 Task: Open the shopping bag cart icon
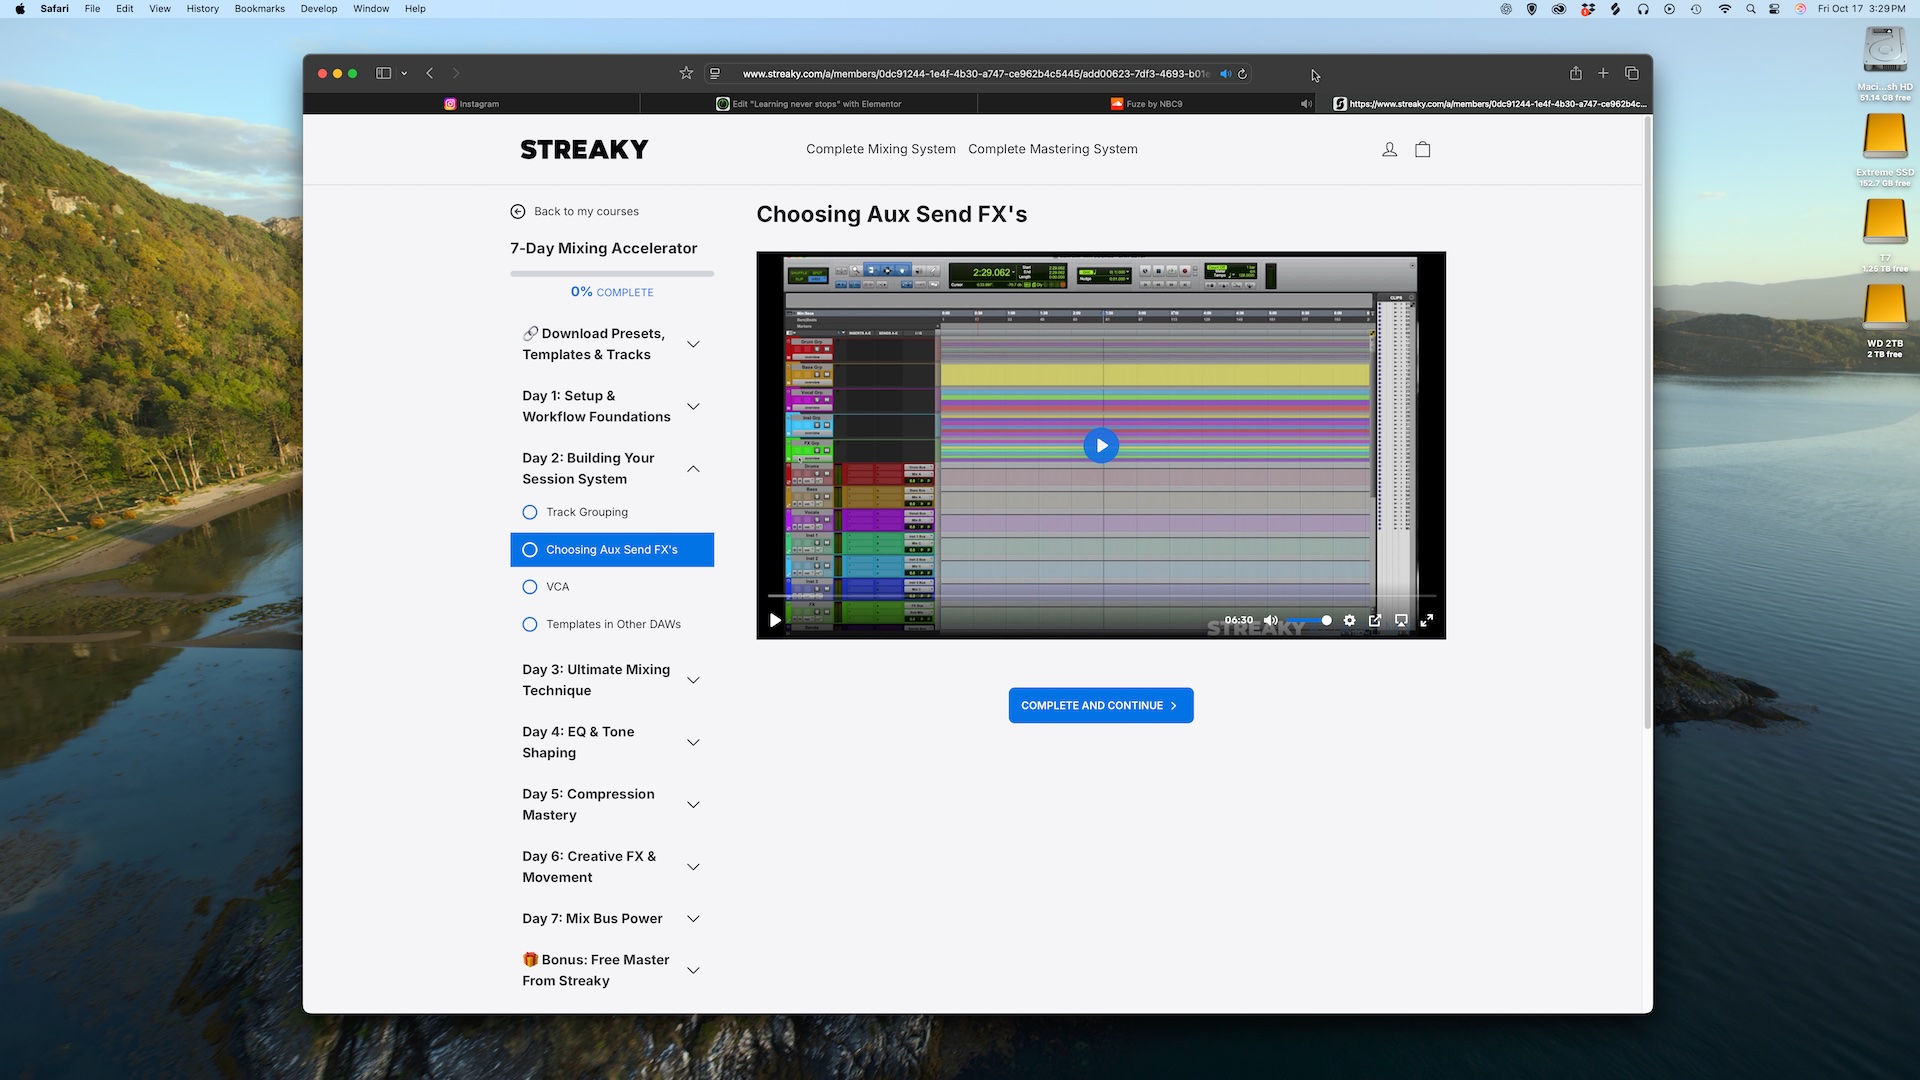pos(1422,149)
